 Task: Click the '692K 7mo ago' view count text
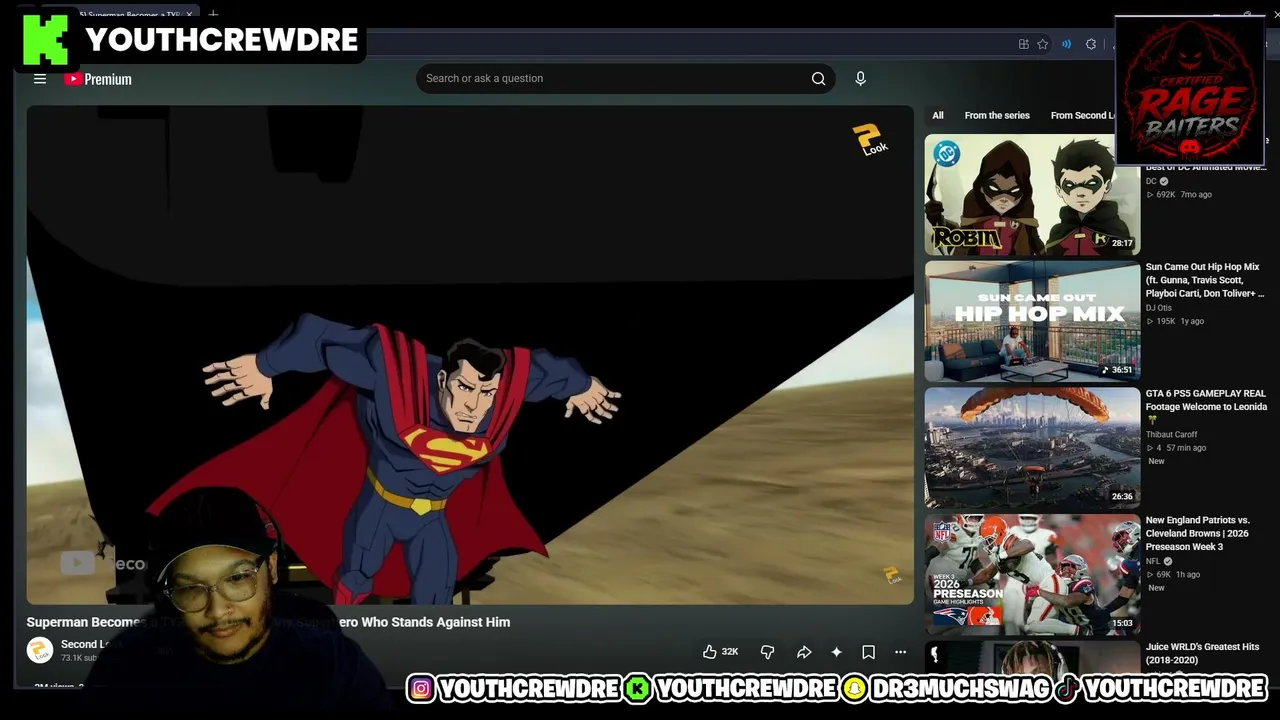(1179, 194)
